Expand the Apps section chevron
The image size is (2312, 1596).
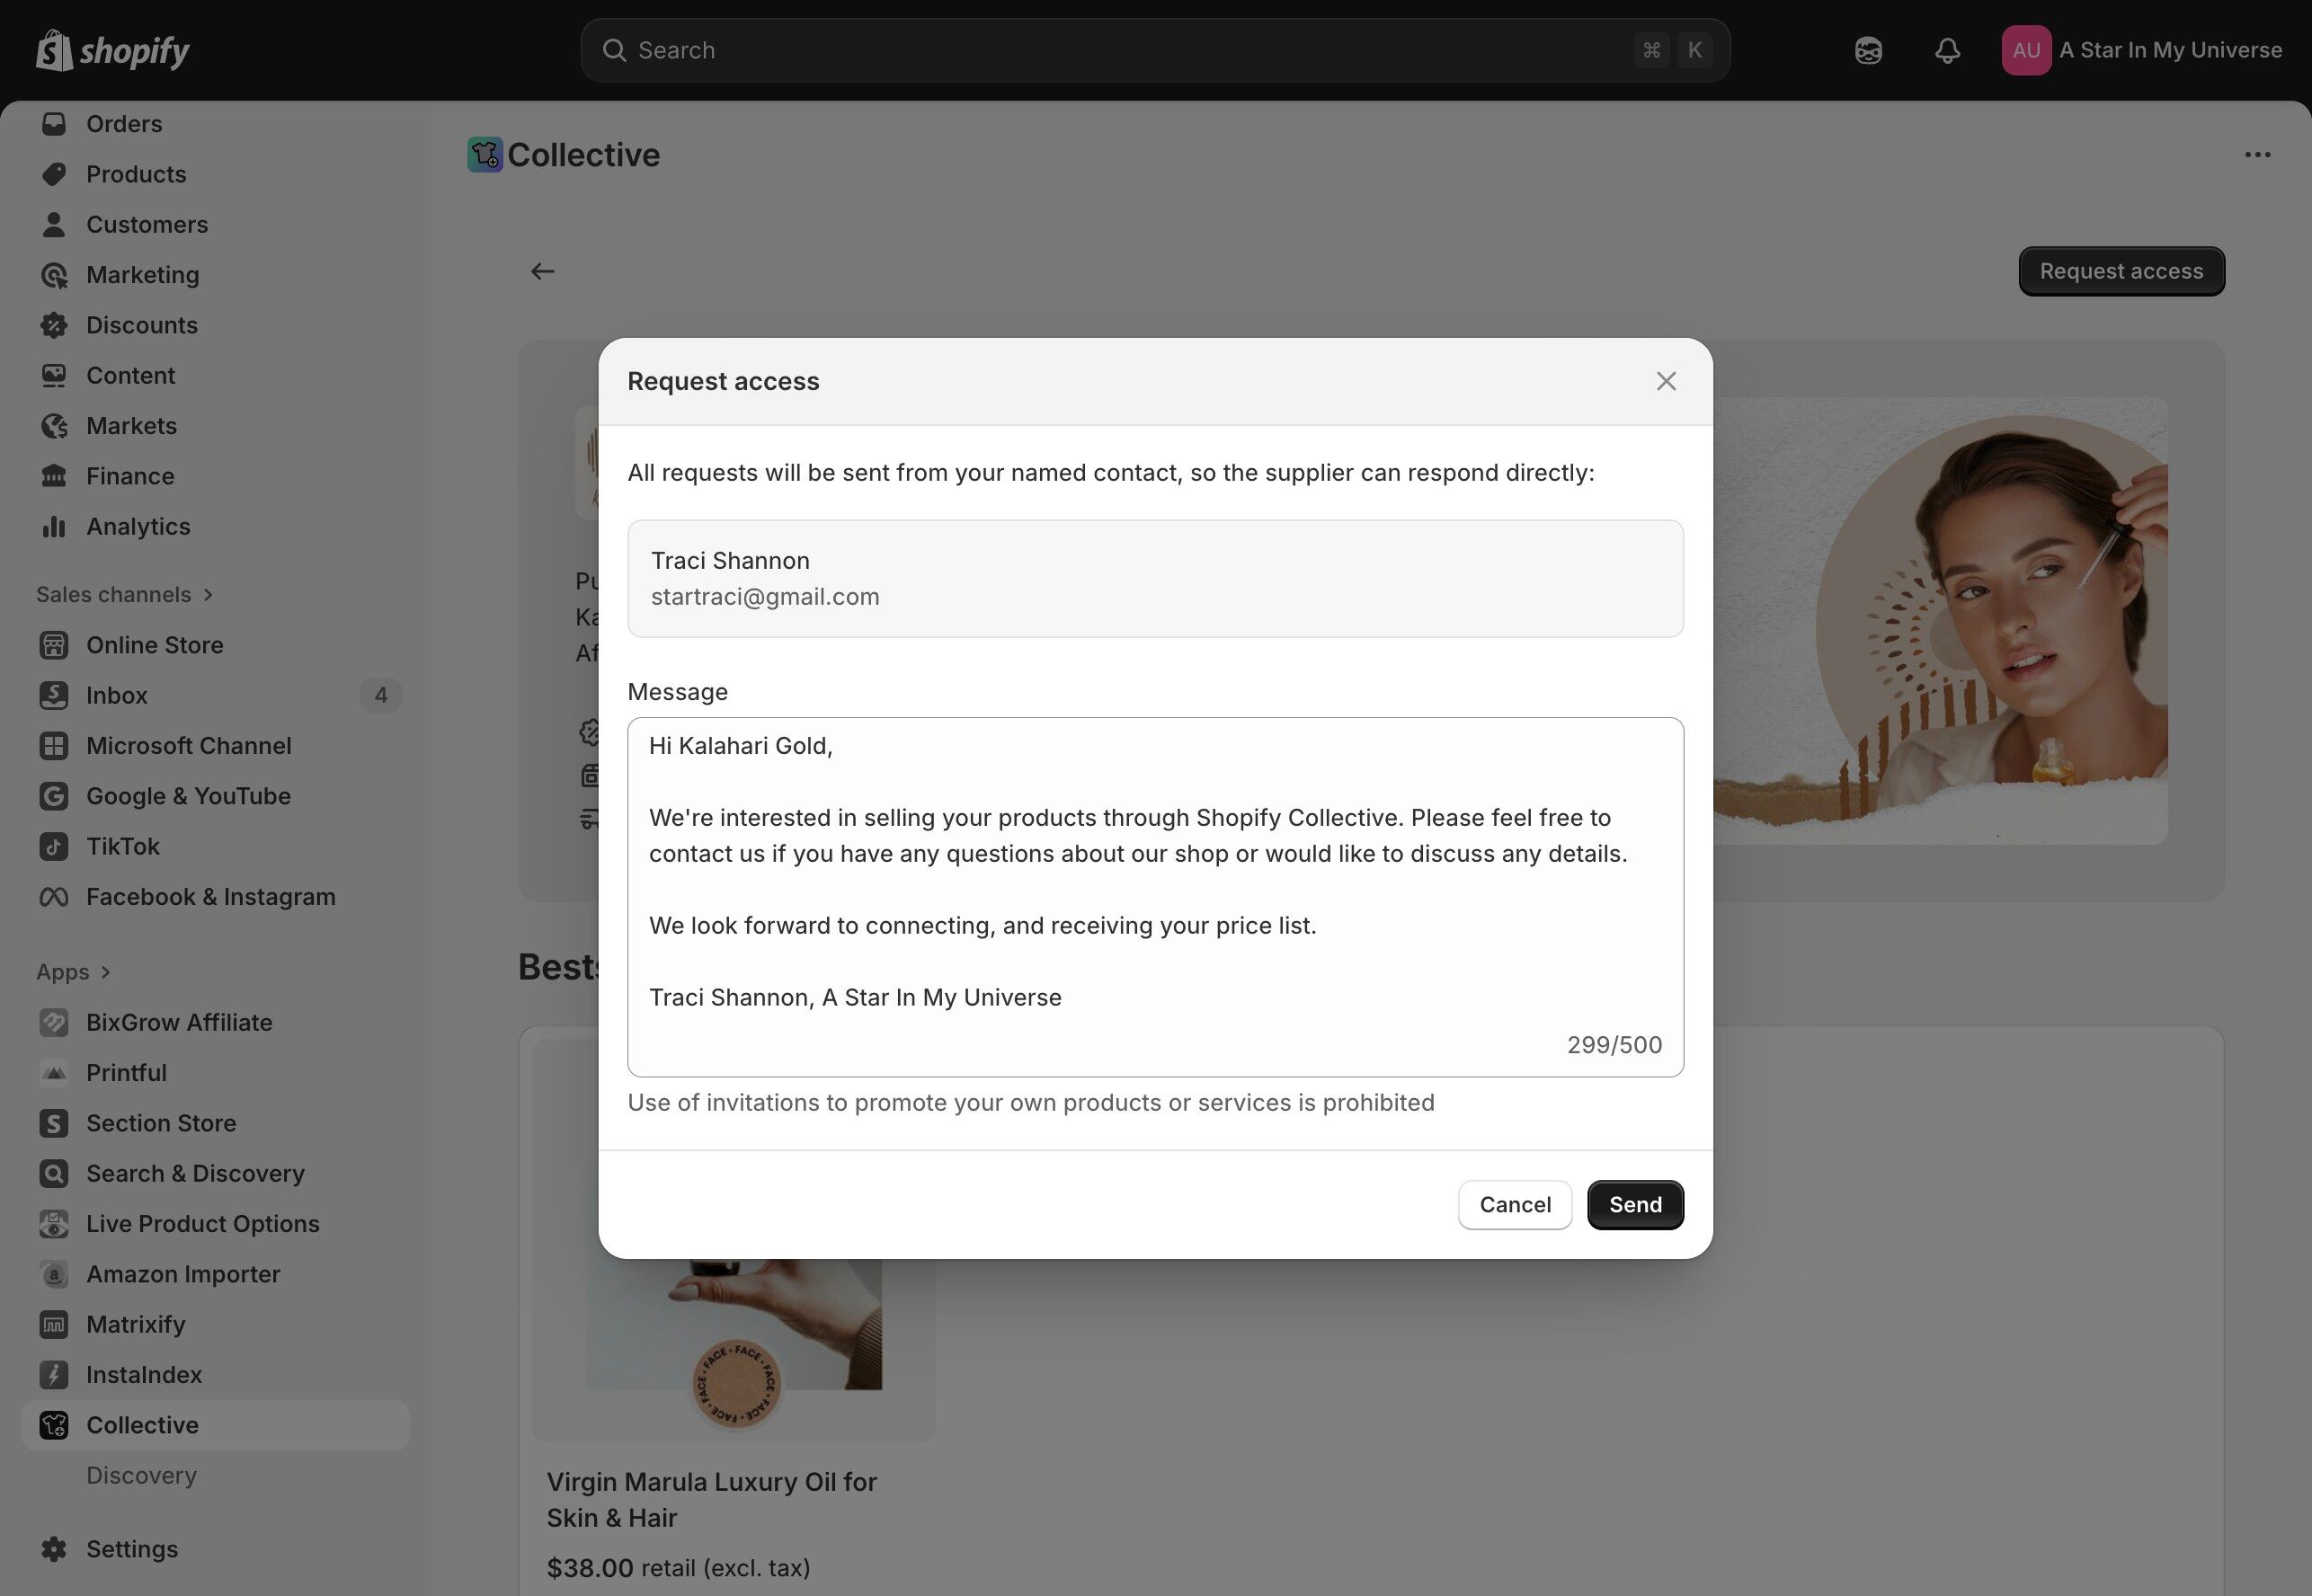[x=106, y=972]
